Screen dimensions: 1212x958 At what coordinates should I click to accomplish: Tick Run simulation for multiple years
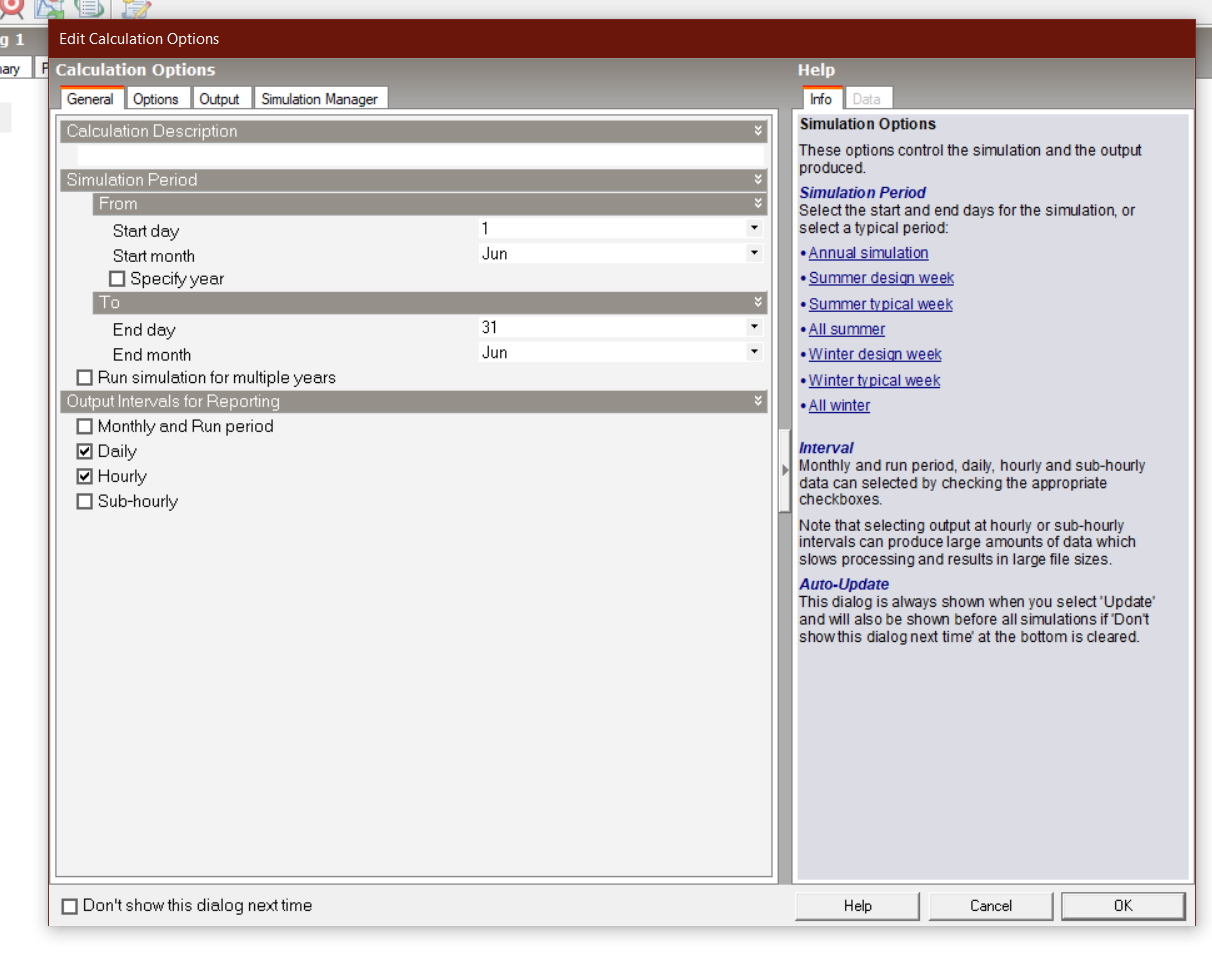85,378
